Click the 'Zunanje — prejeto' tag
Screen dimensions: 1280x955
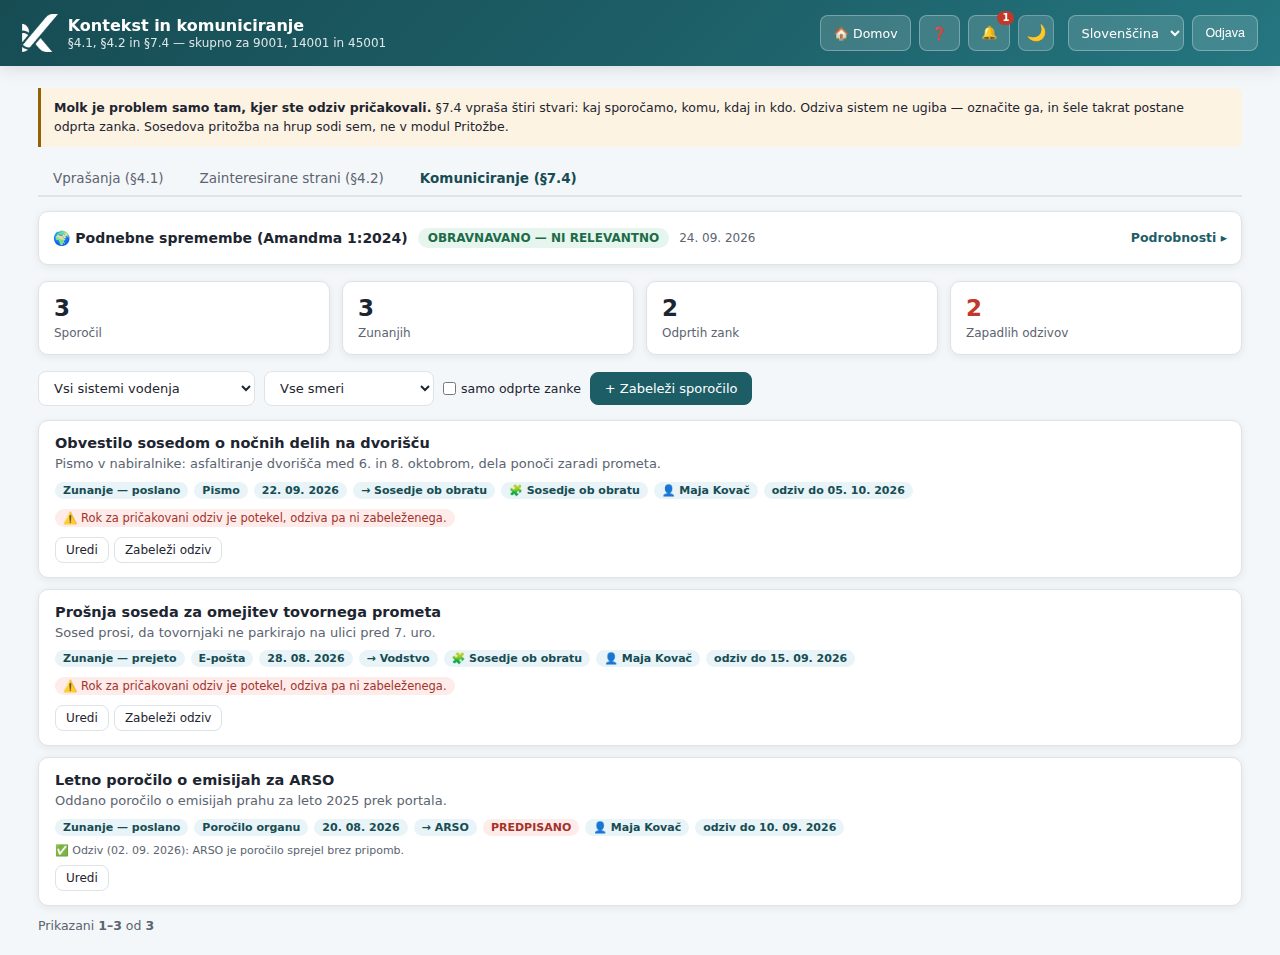(x=120, y=658)
